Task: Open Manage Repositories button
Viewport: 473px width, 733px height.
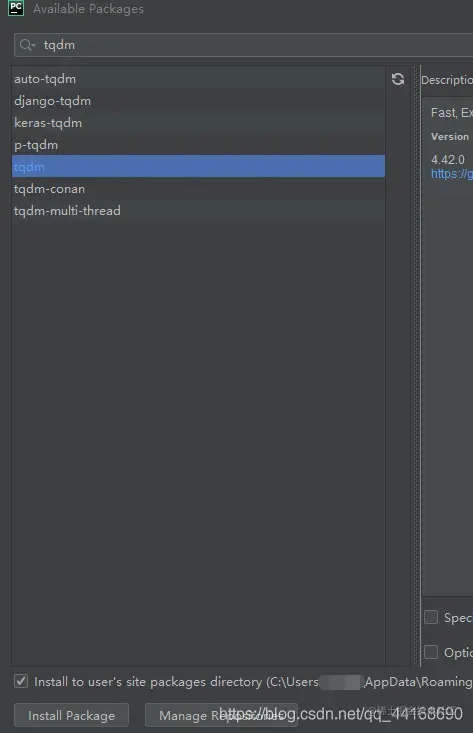Action: tap(221, 715)
